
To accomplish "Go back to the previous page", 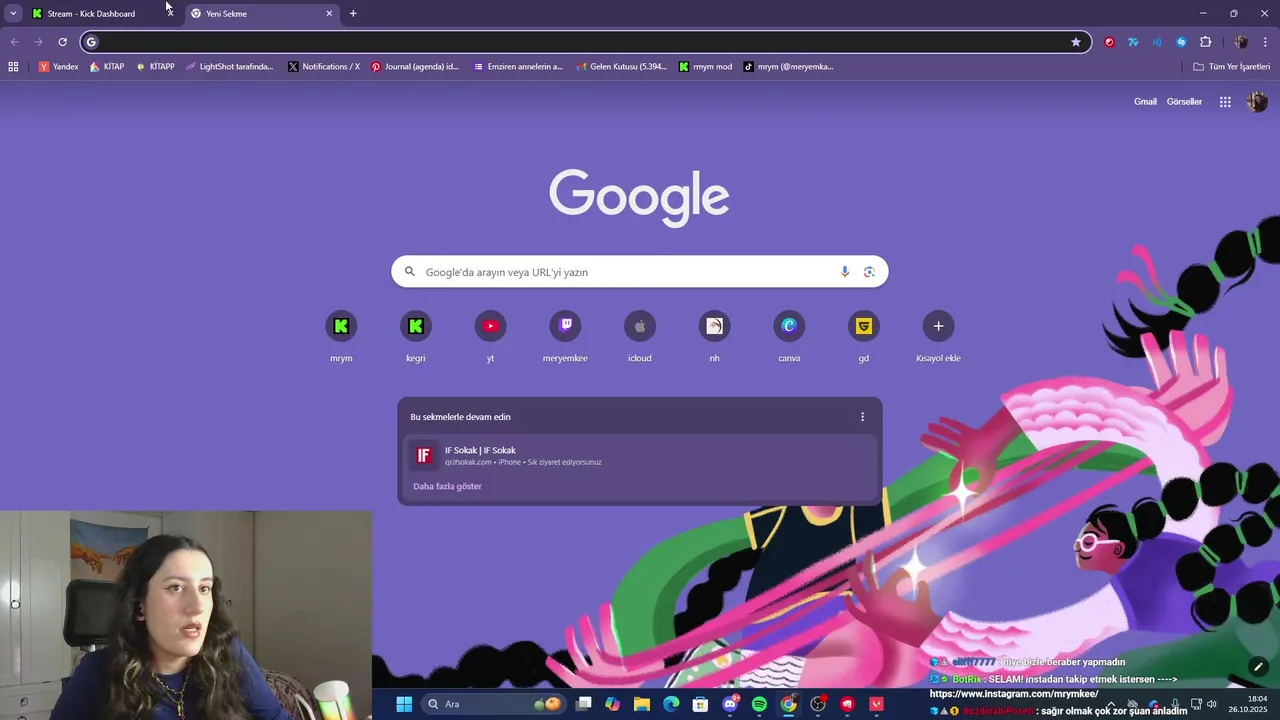I will pyautogui.click(x=14, y=42).
